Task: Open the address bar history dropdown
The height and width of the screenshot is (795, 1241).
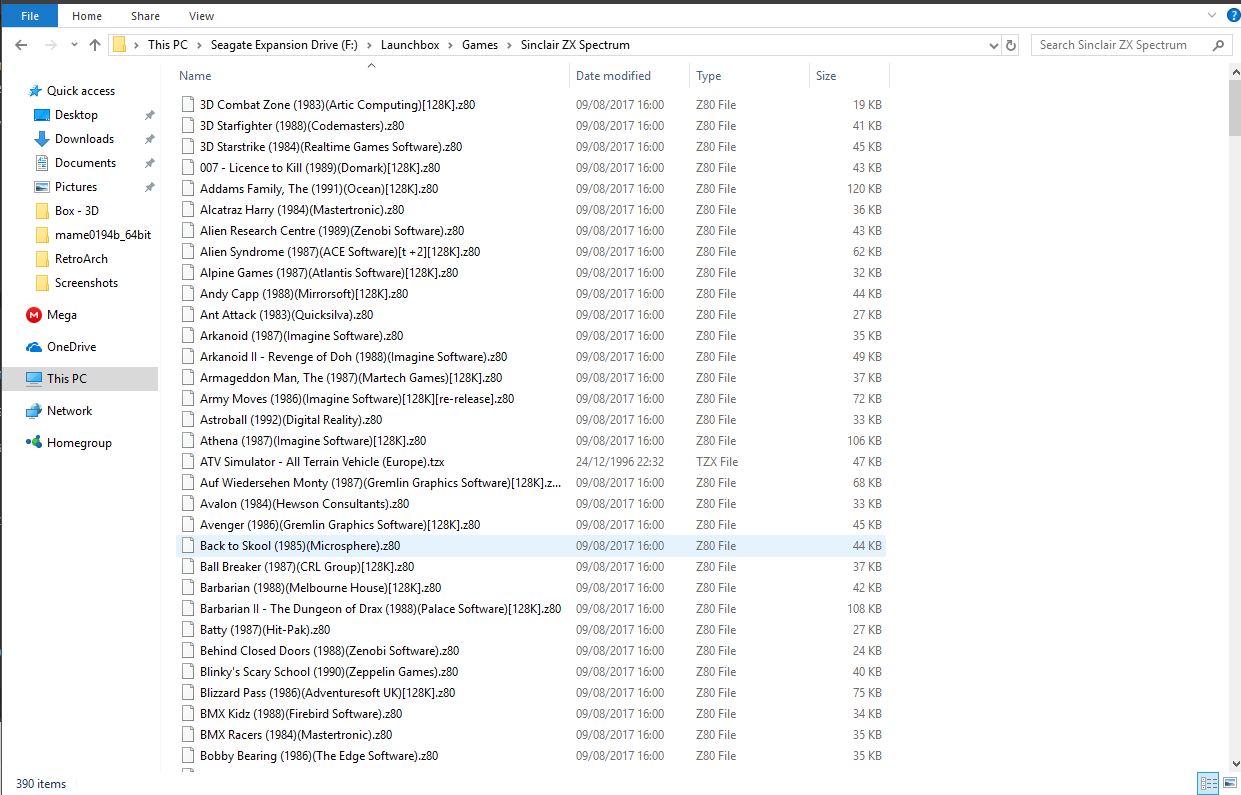Action: 992,45
